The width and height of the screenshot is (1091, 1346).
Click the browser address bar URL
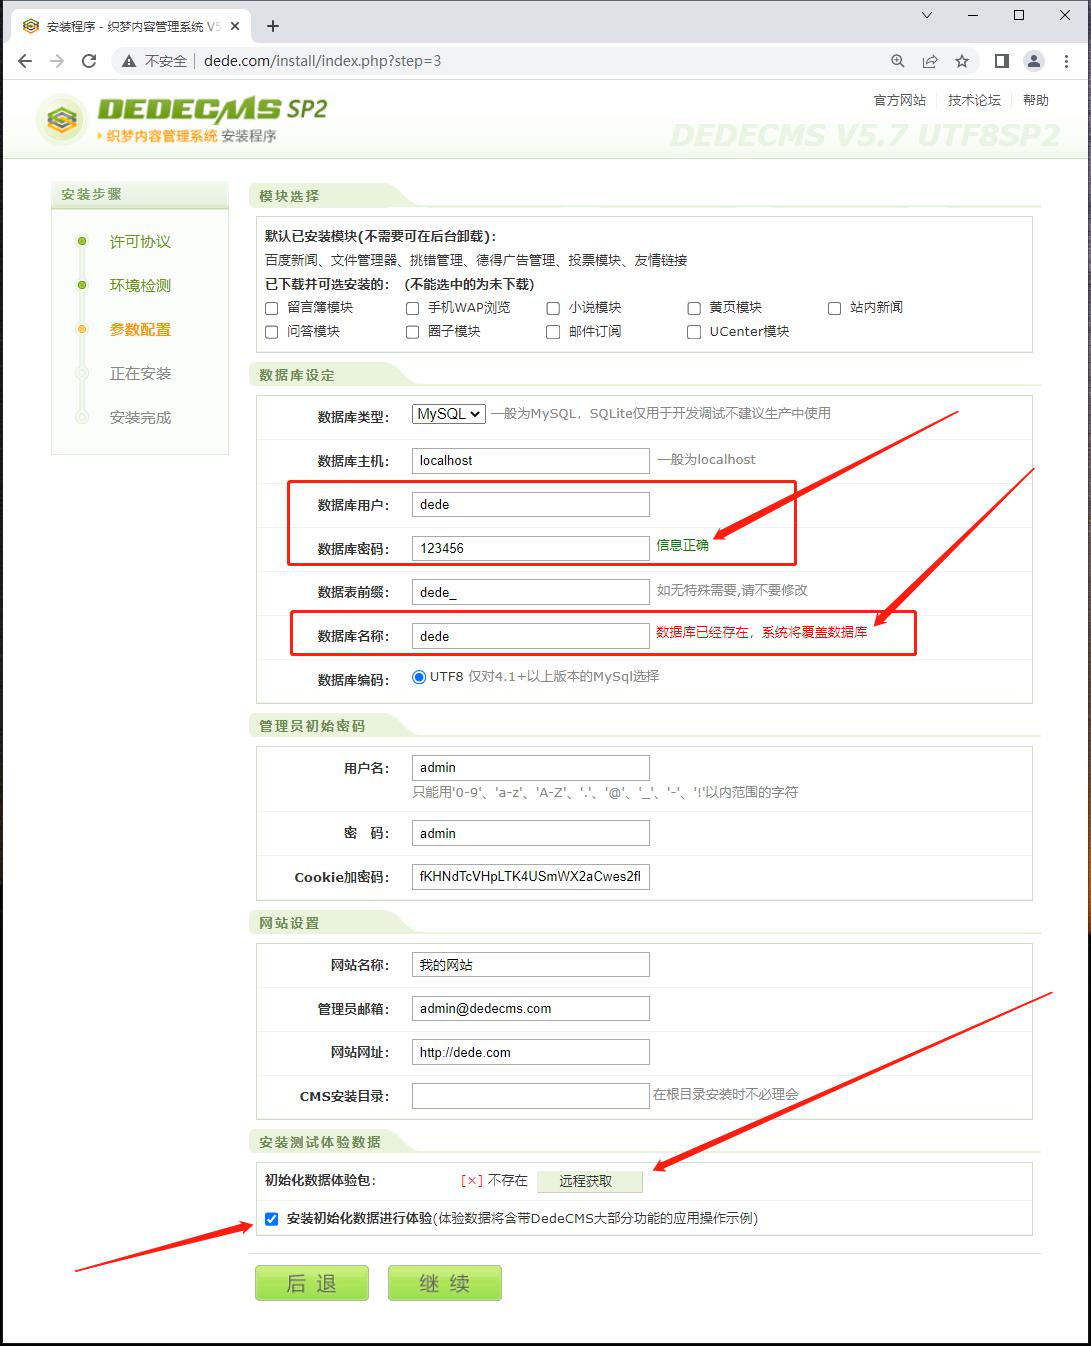click(x=322, y=61)
